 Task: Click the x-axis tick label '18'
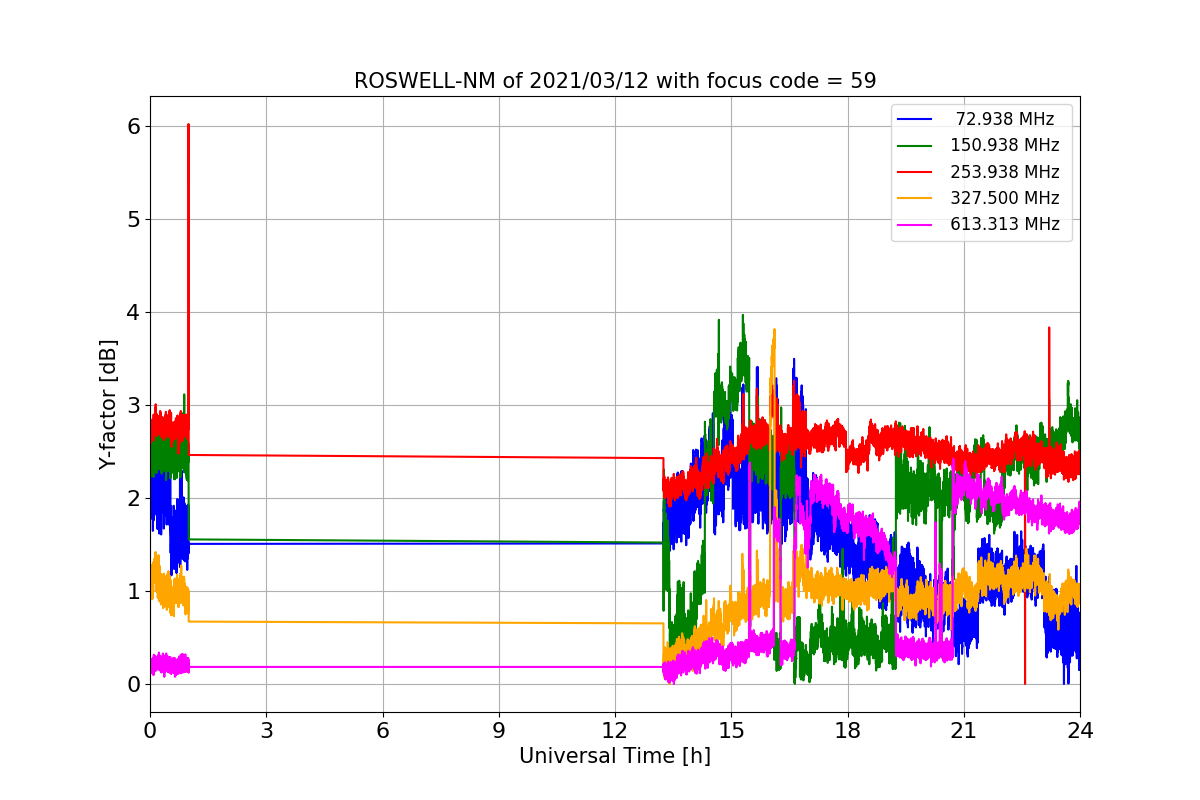(x=847, y=731)
